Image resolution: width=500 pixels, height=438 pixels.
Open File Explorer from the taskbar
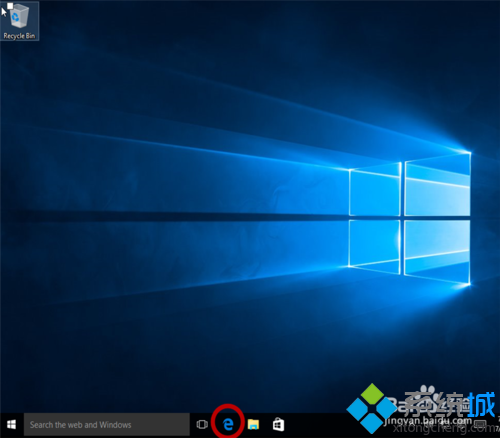[x=253, y=424]
